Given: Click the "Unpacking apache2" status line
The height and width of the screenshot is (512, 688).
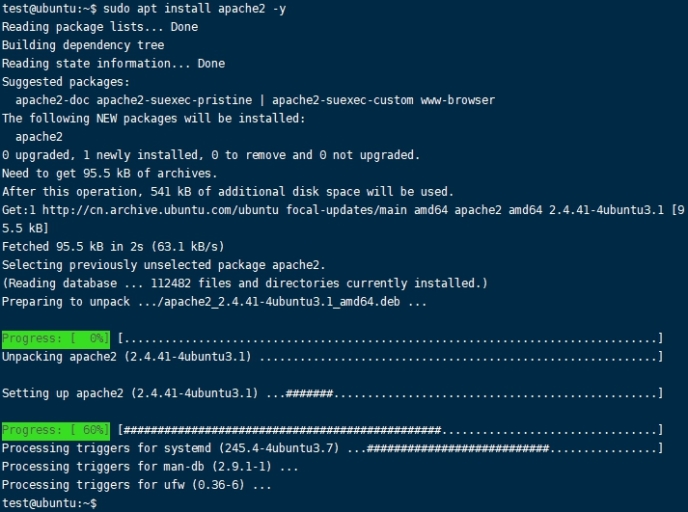Looking at the screenshot, I should pyautogui.click(x=127, y=356).
